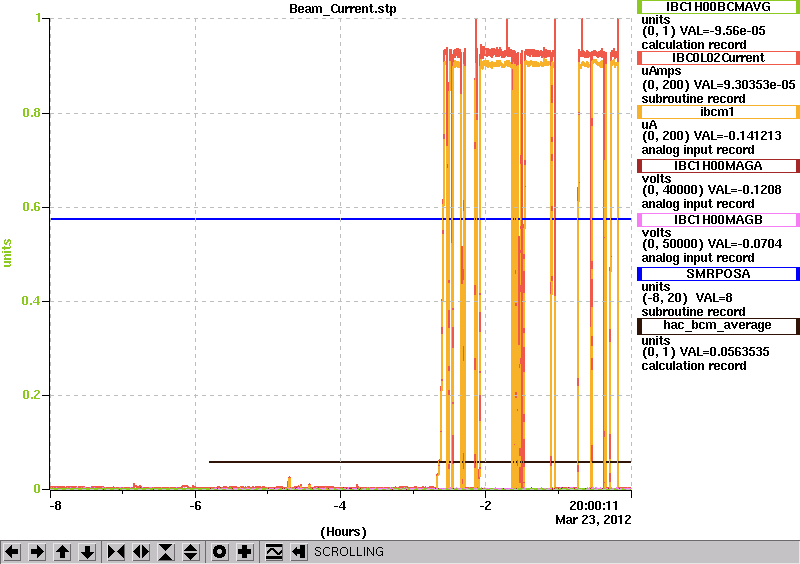Click the VAL=0.0563535 readout
The width and height of the screenshot is (800, 564).
(723, 352)
